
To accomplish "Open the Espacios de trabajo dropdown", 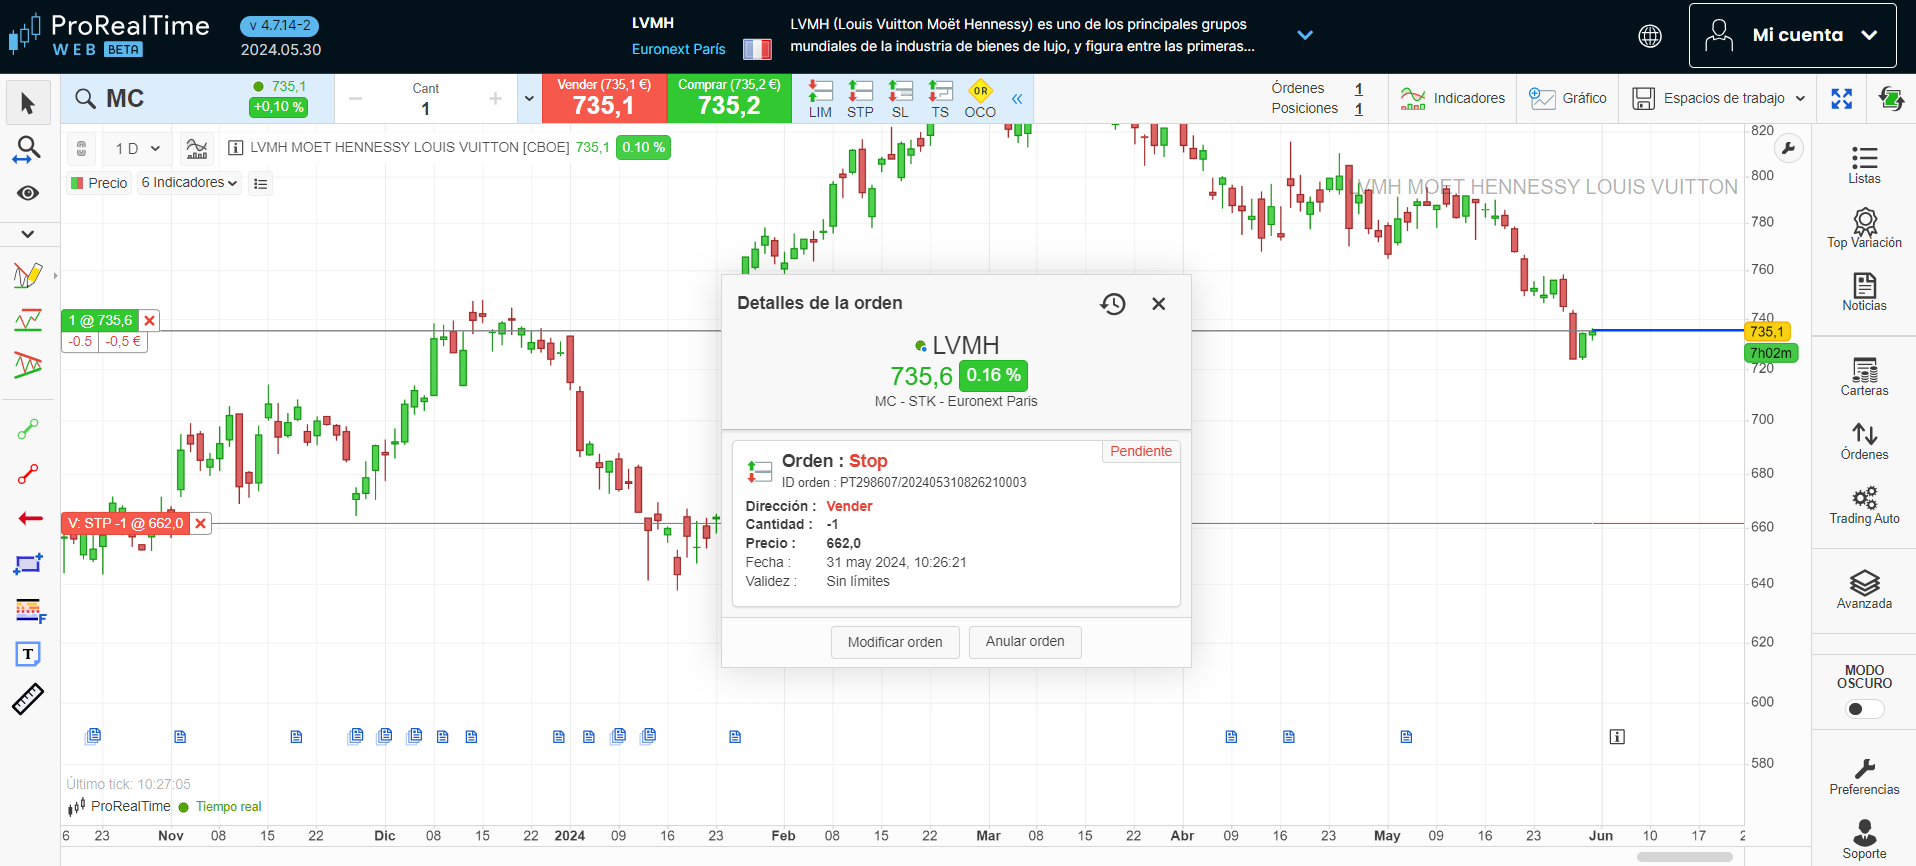I will (1719, 98).
